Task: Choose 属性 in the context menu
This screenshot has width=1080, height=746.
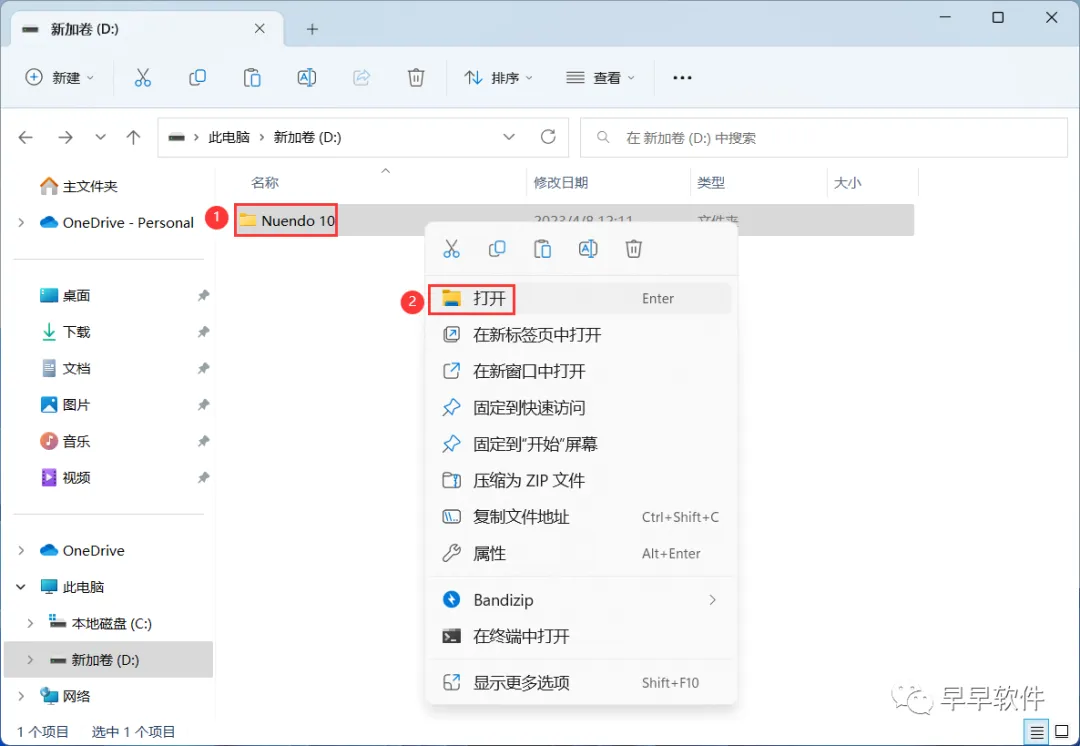Action: click(x=581, y=554)
